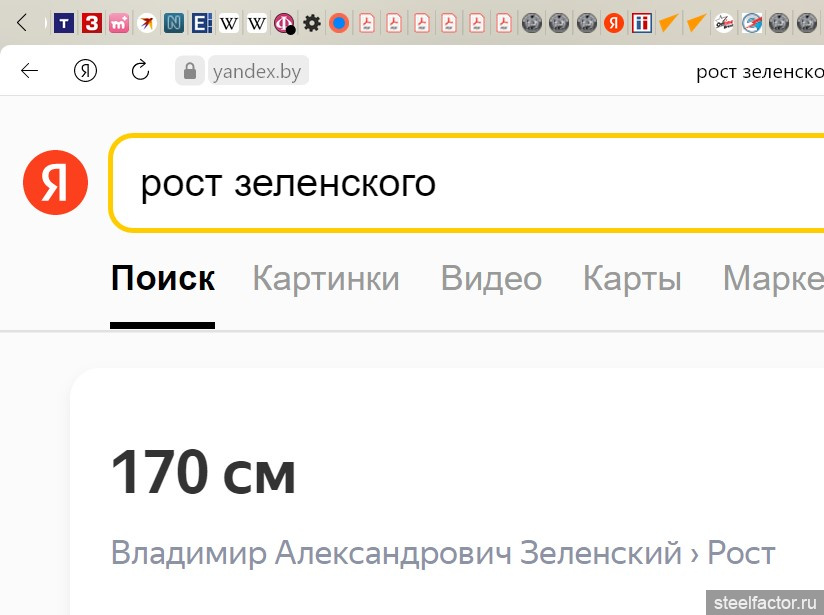The image size is (824, 615).
Task: Select the pink 'Ф' favicon tab
Action: 284,23
